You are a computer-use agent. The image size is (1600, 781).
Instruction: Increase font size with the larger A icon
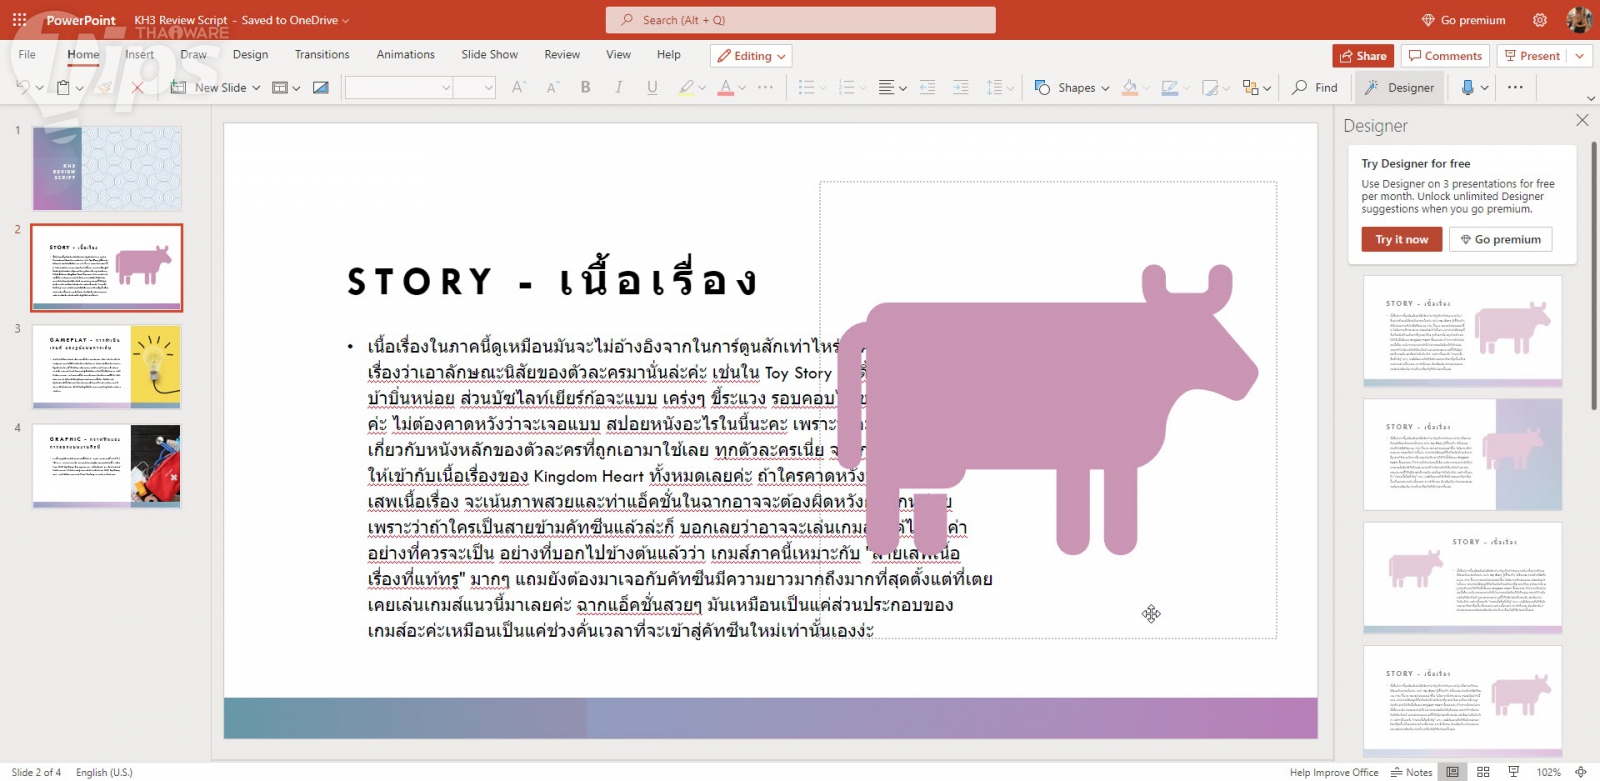[x=518, y=88]
